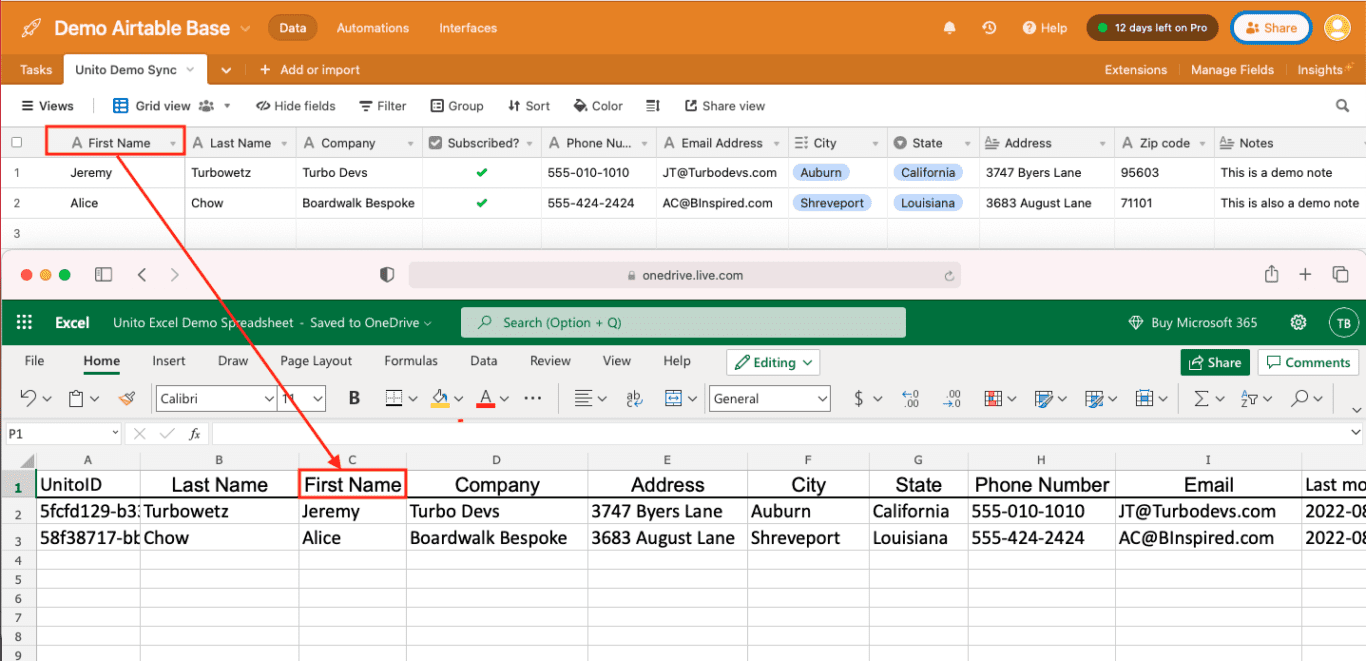
Task: Click Excel Share button
Action: [1215, 362]
